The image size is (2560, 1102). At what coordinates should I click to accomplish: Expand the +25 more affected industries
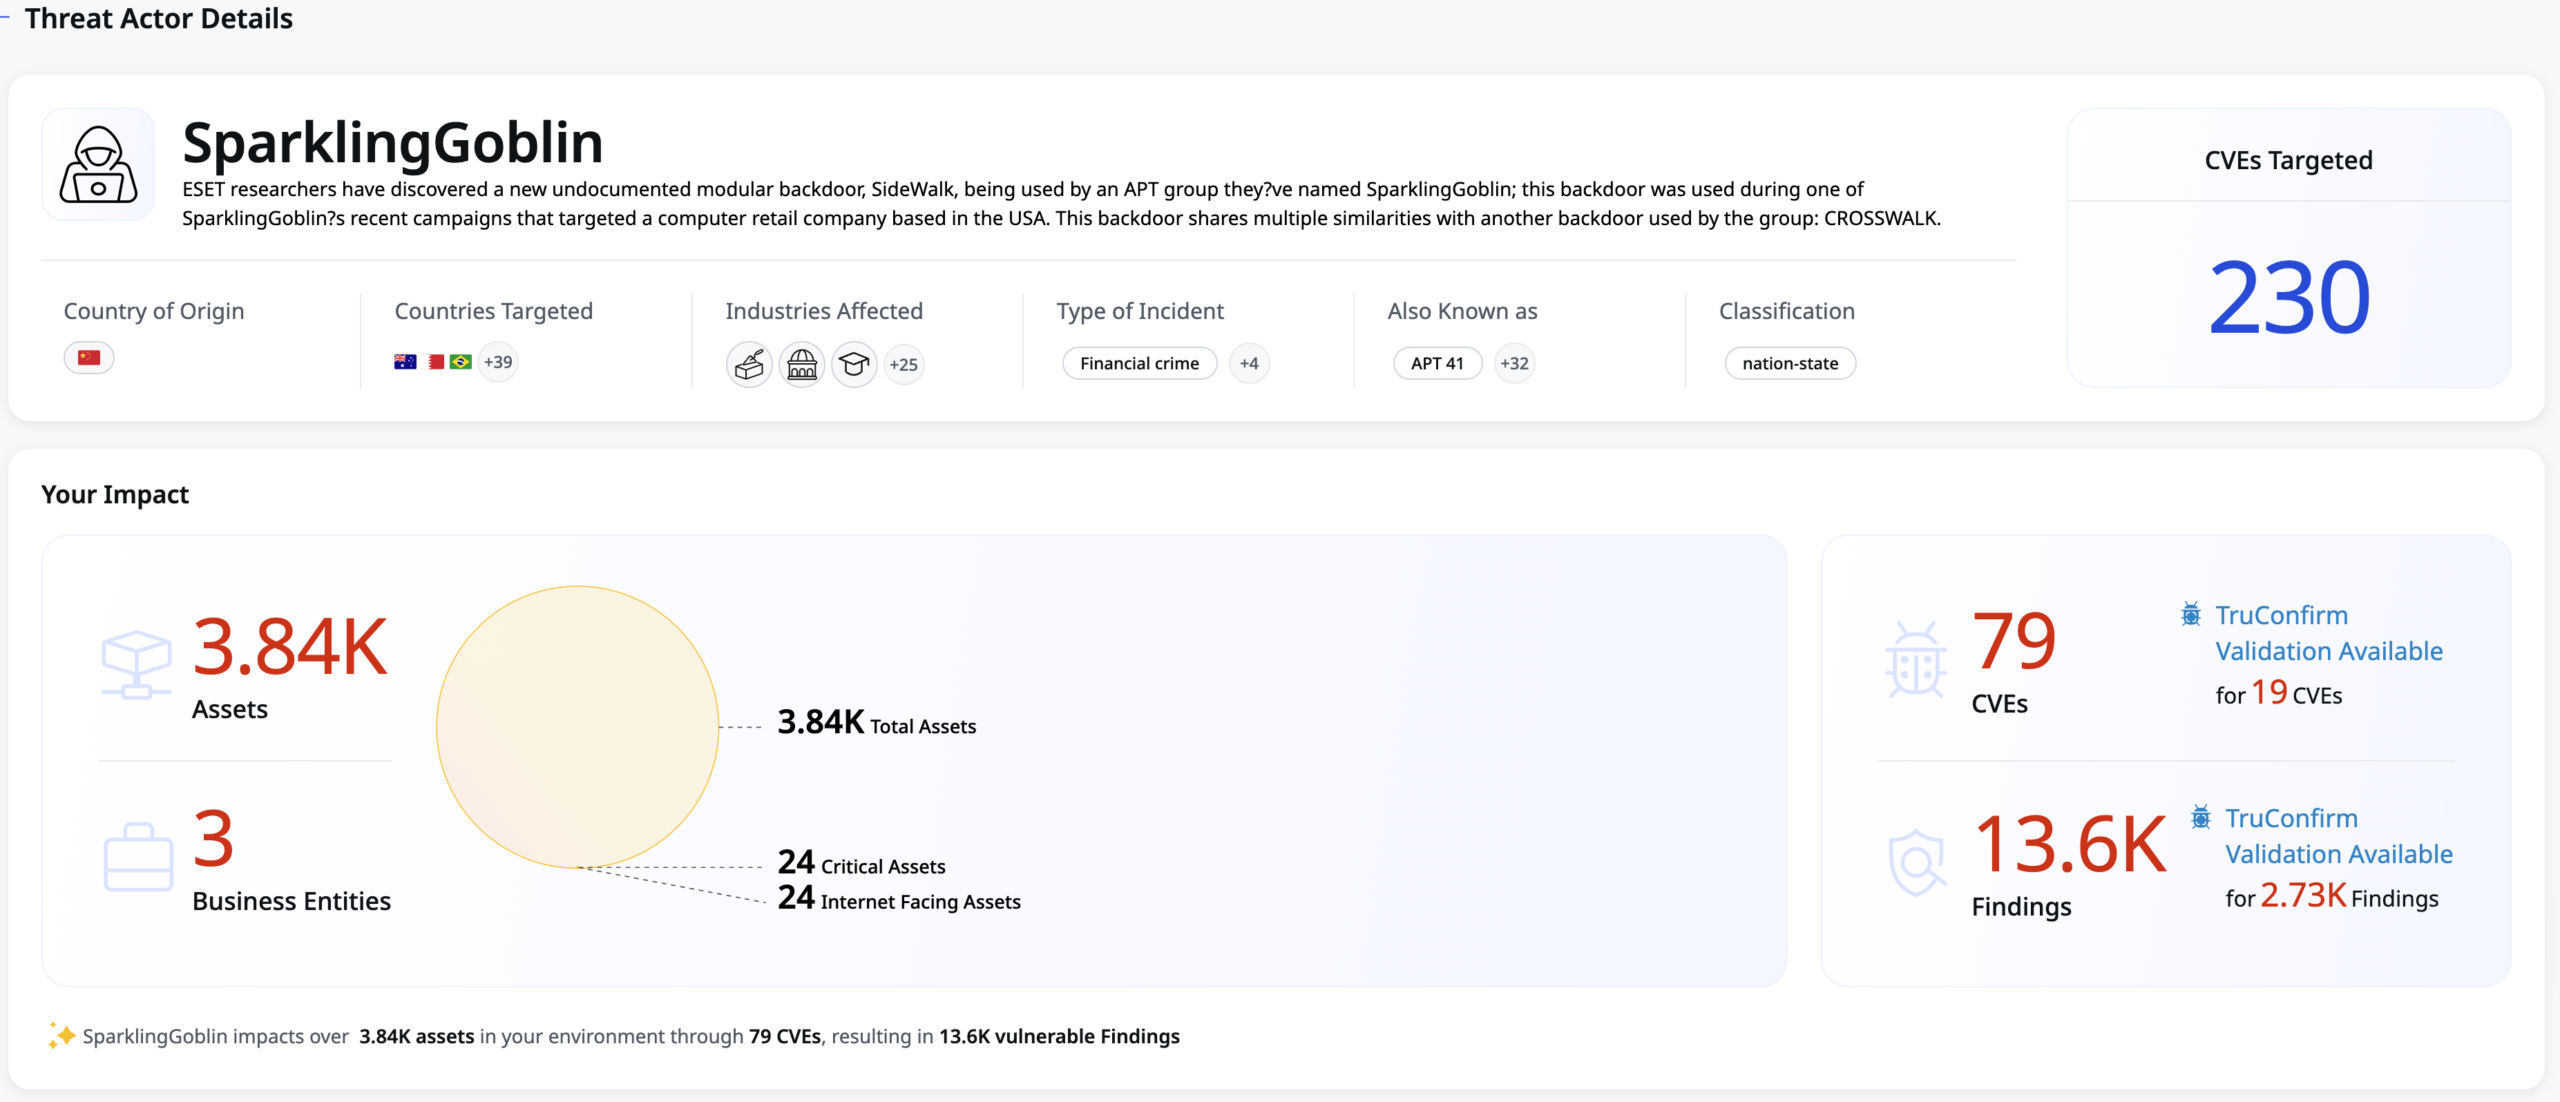pyautogui.click(x=903, y=365)
